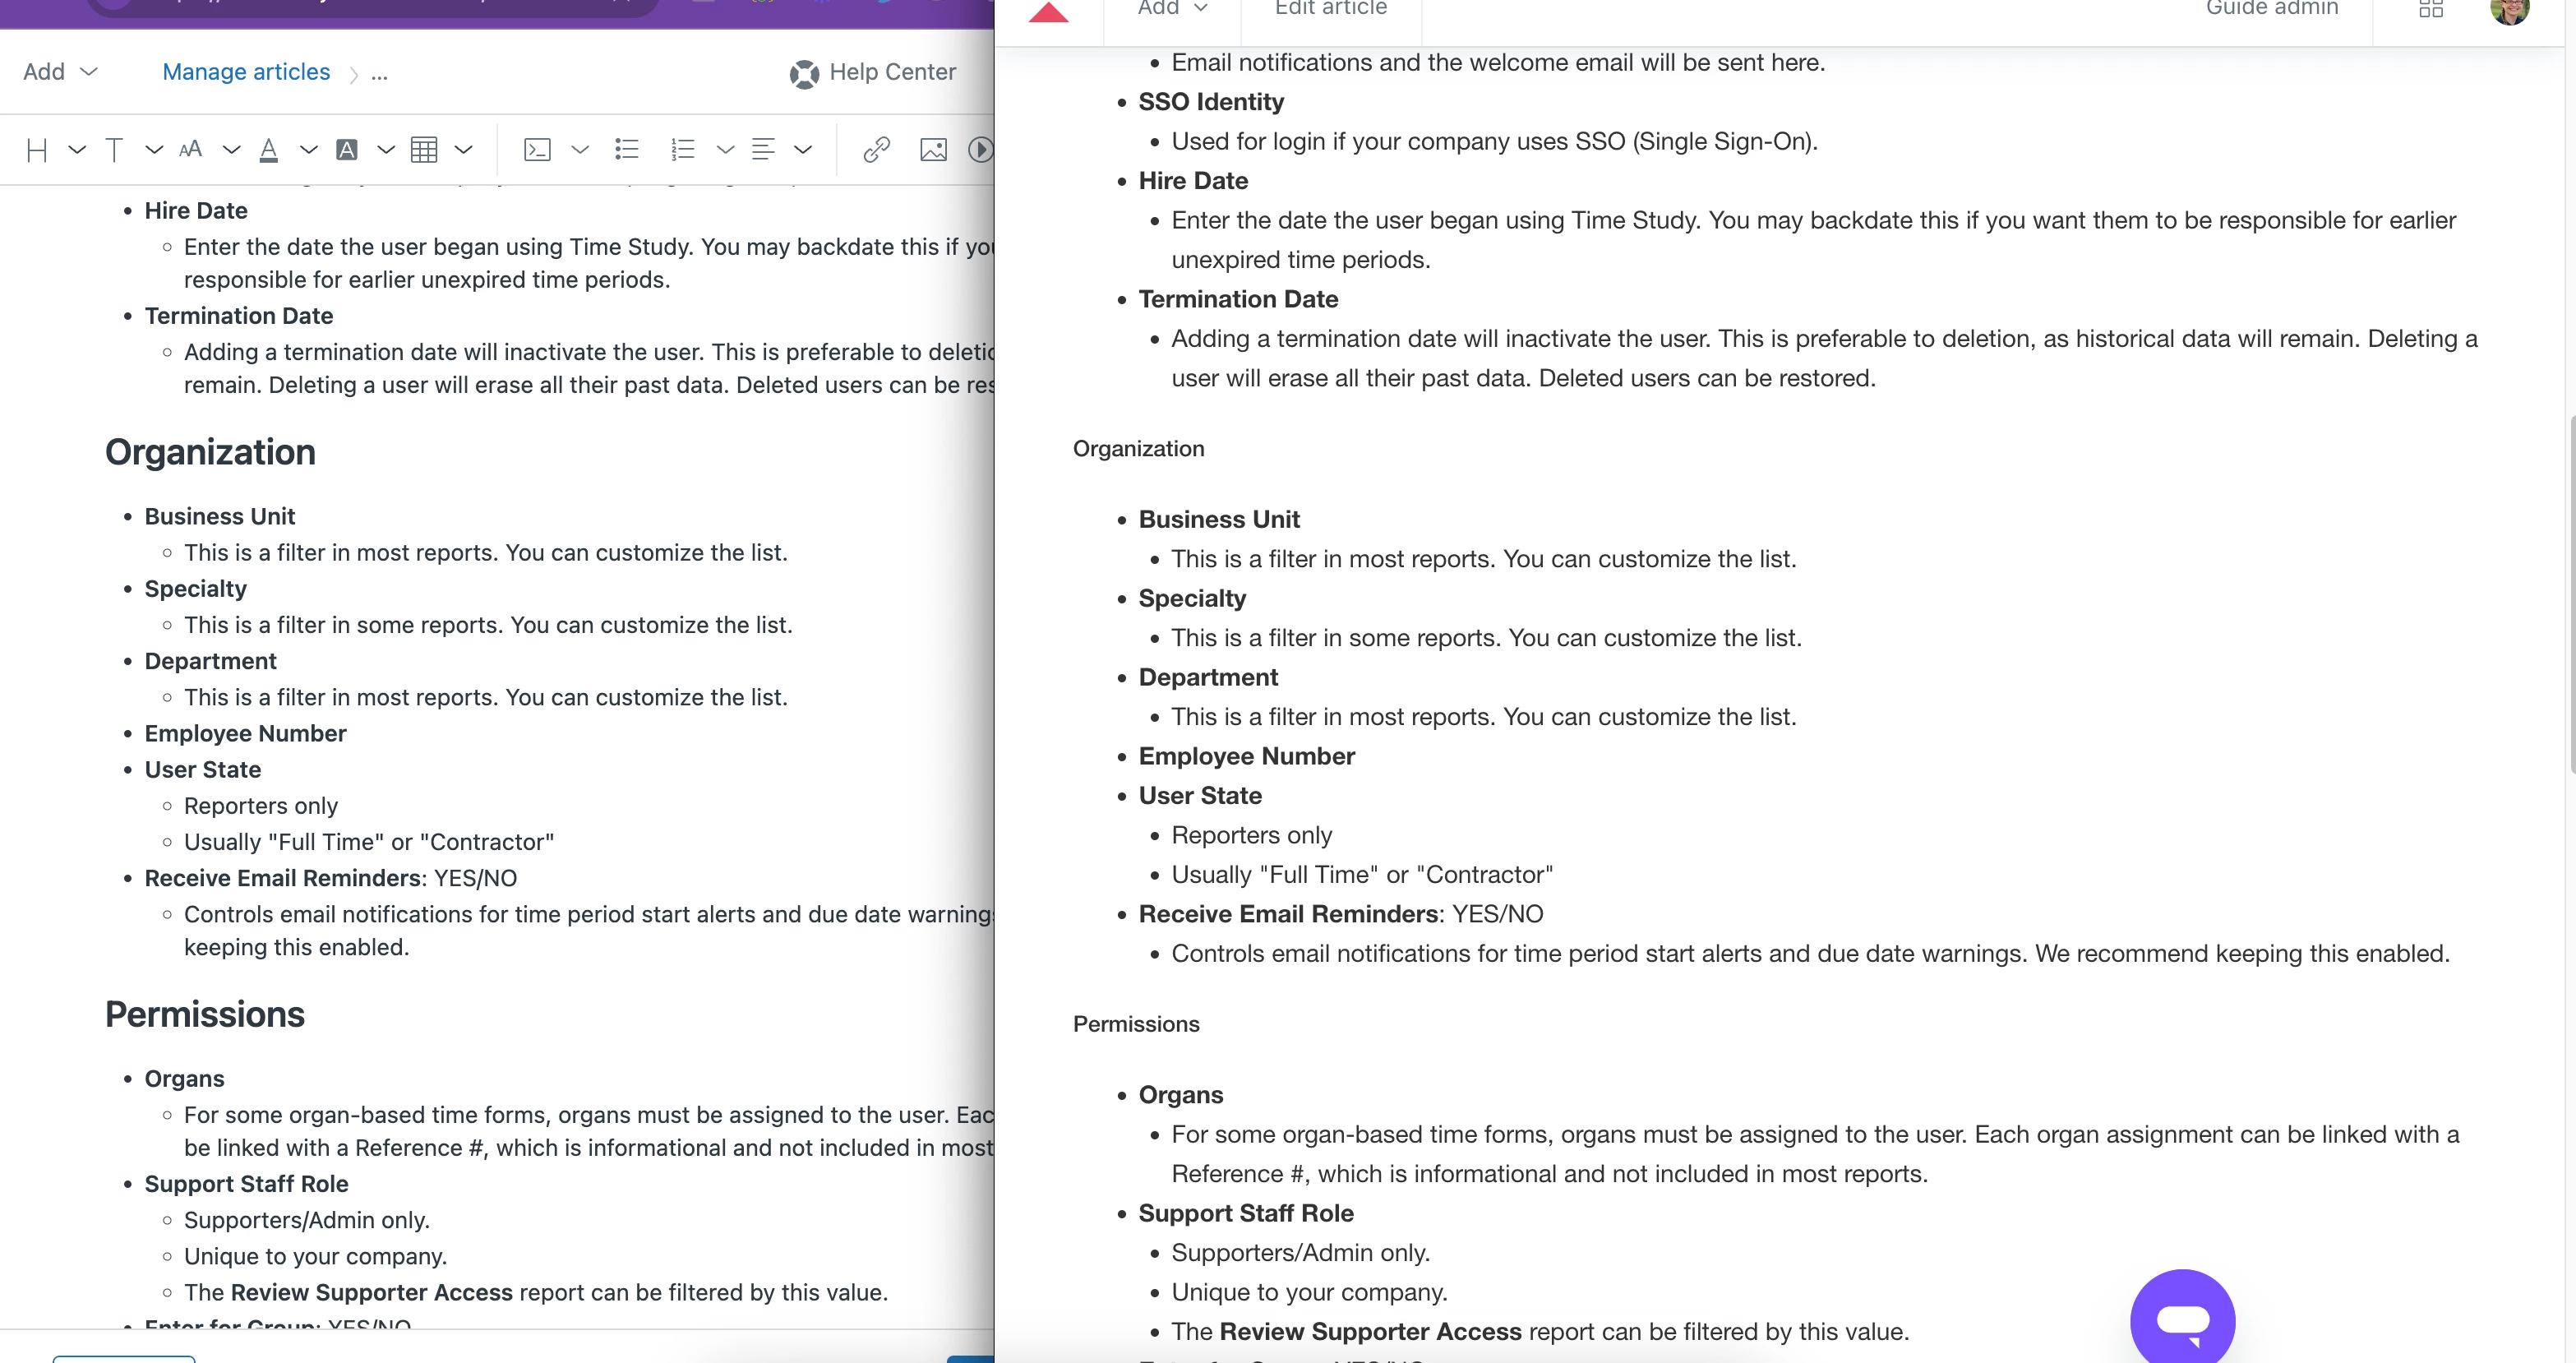Screen dimensions: 2576x1363
Task: Expand the heading dropdown arrow
Action: point(77,150)
